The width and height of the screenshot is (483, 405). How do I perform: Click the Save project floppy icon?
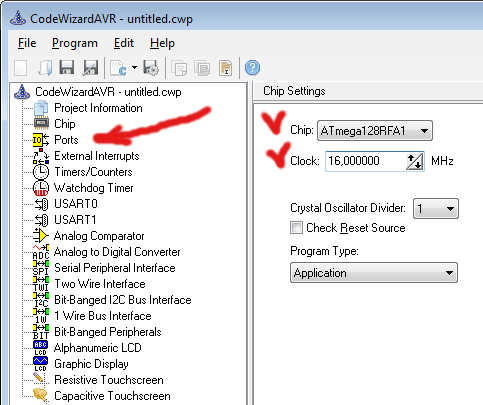[x=67, y=68]
